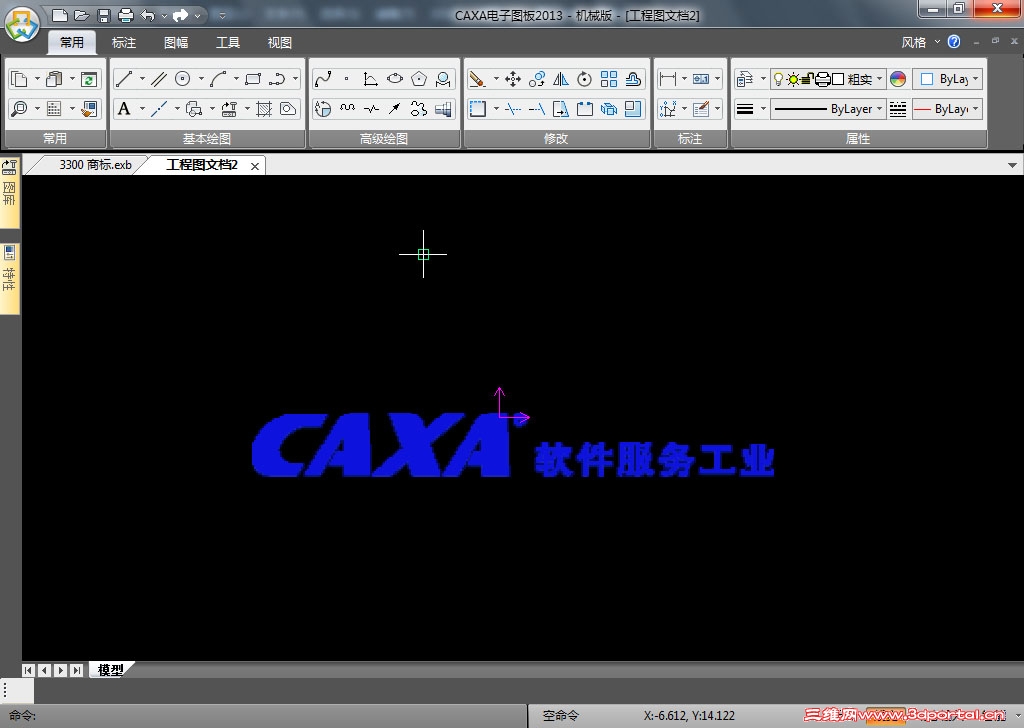The image size is (1024, 728).
Task: Click the Zoom magnifier tool
Action: pyautogui.click(x=19, y=109)
